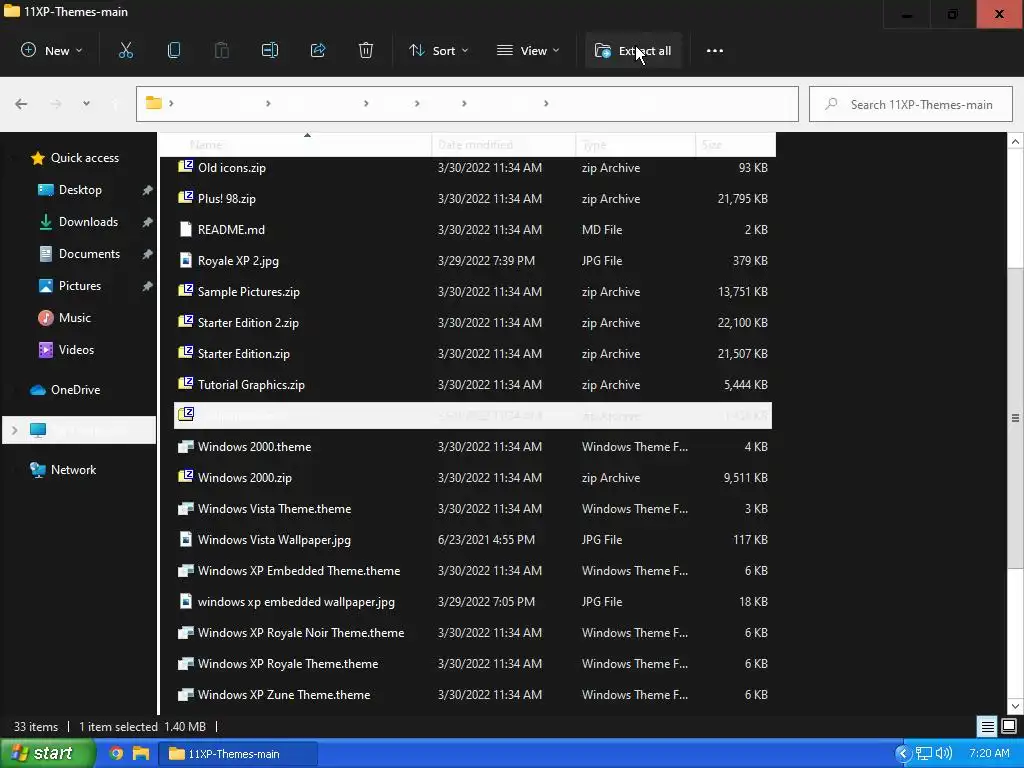Viewport: 1024px width, 768px height.
Task: Click the pin icon beside Downloads
Action: [147, 222]
